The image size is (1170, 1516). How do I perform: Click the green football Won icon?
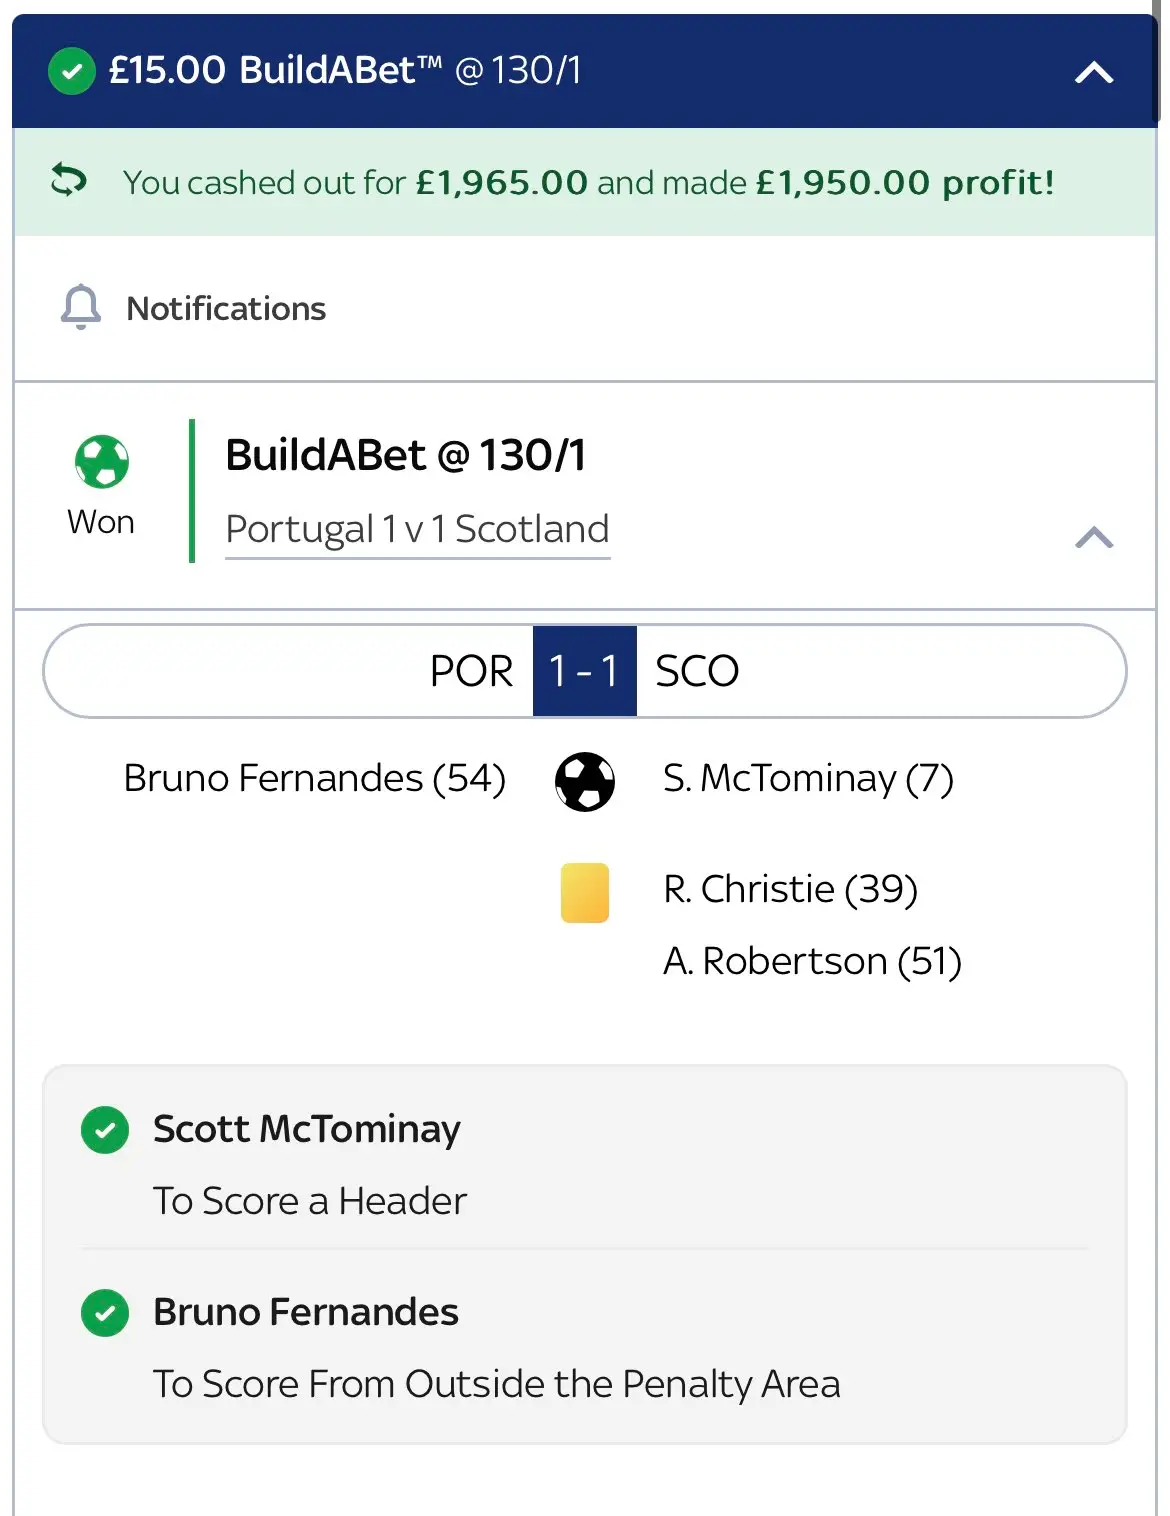[x=102, y=462]
